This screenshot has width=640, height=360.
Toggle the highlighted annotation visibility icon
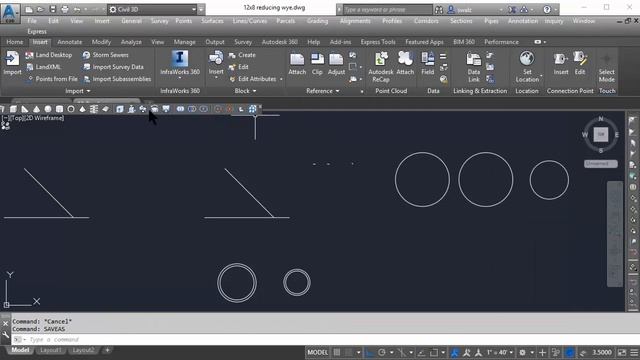click(455, 352)
